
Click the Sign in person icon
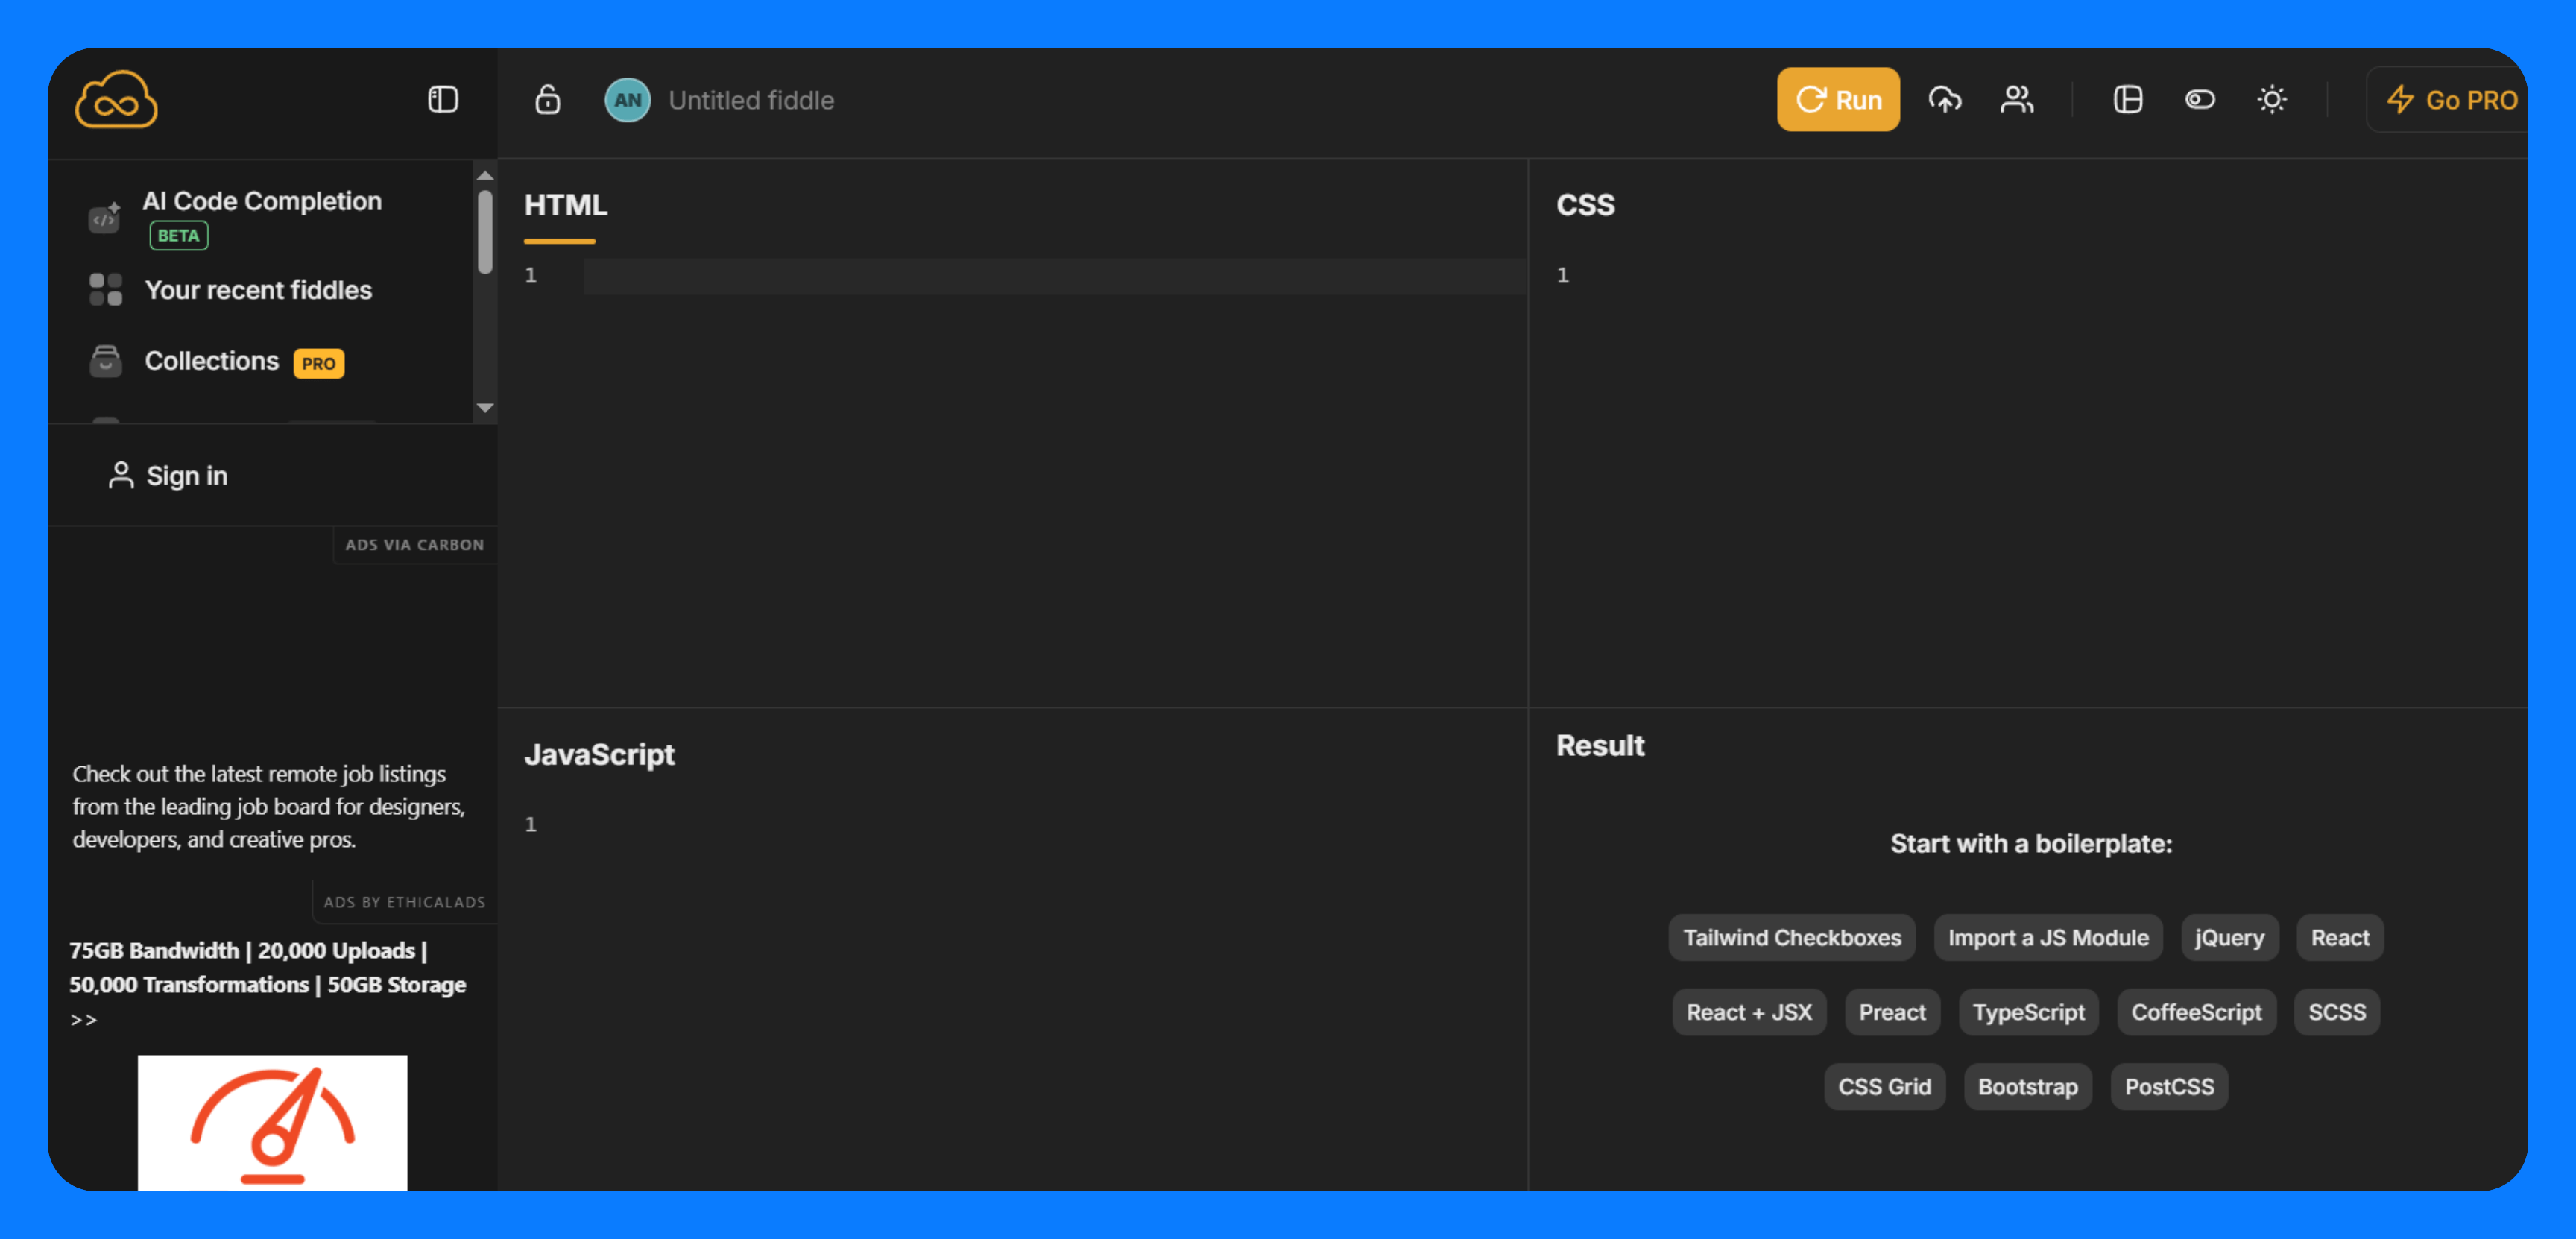121,475
